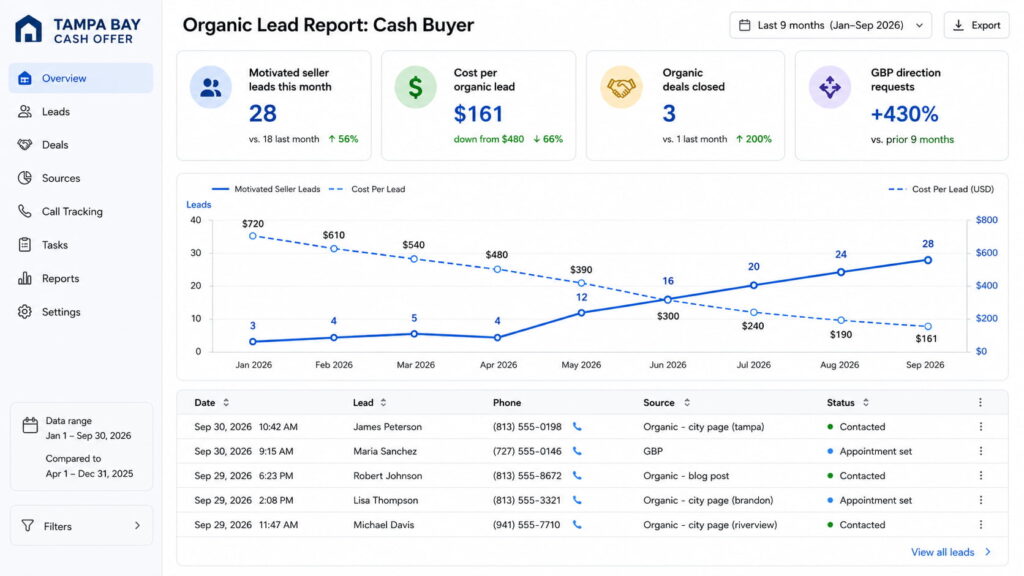Click the GBP source cell
The height and width of the screenshot is (576, 1024).
(x=652, y=451)
